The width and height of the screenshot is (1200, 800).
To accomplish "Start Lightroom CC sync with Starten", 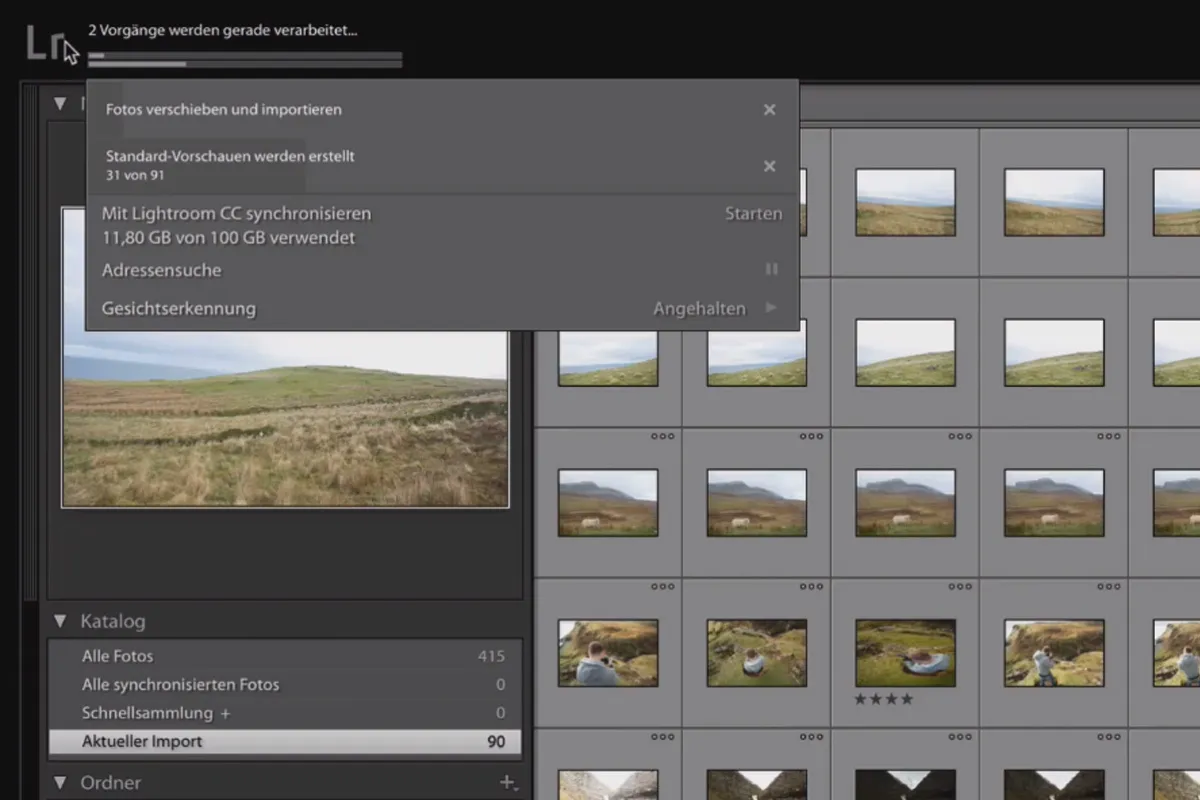I will pos(753,214).
